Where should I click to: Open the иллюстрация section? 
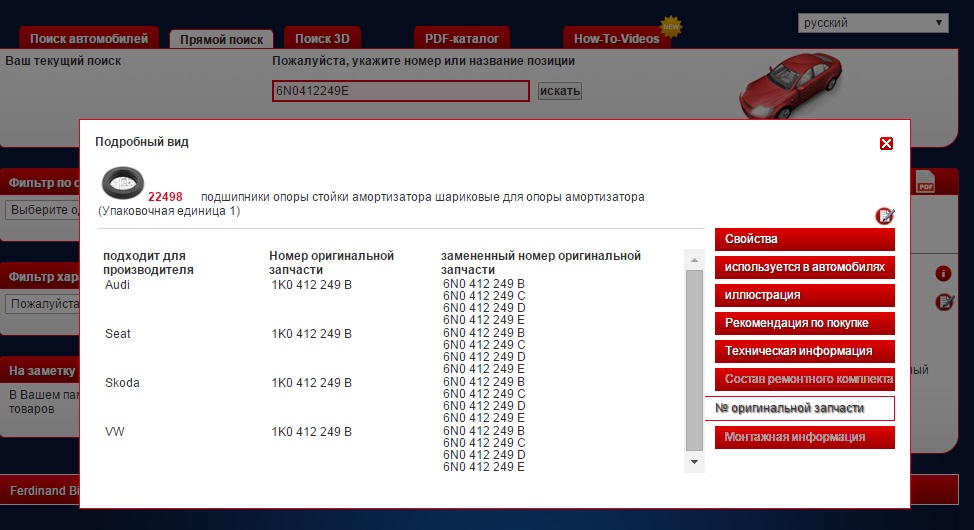804,295
